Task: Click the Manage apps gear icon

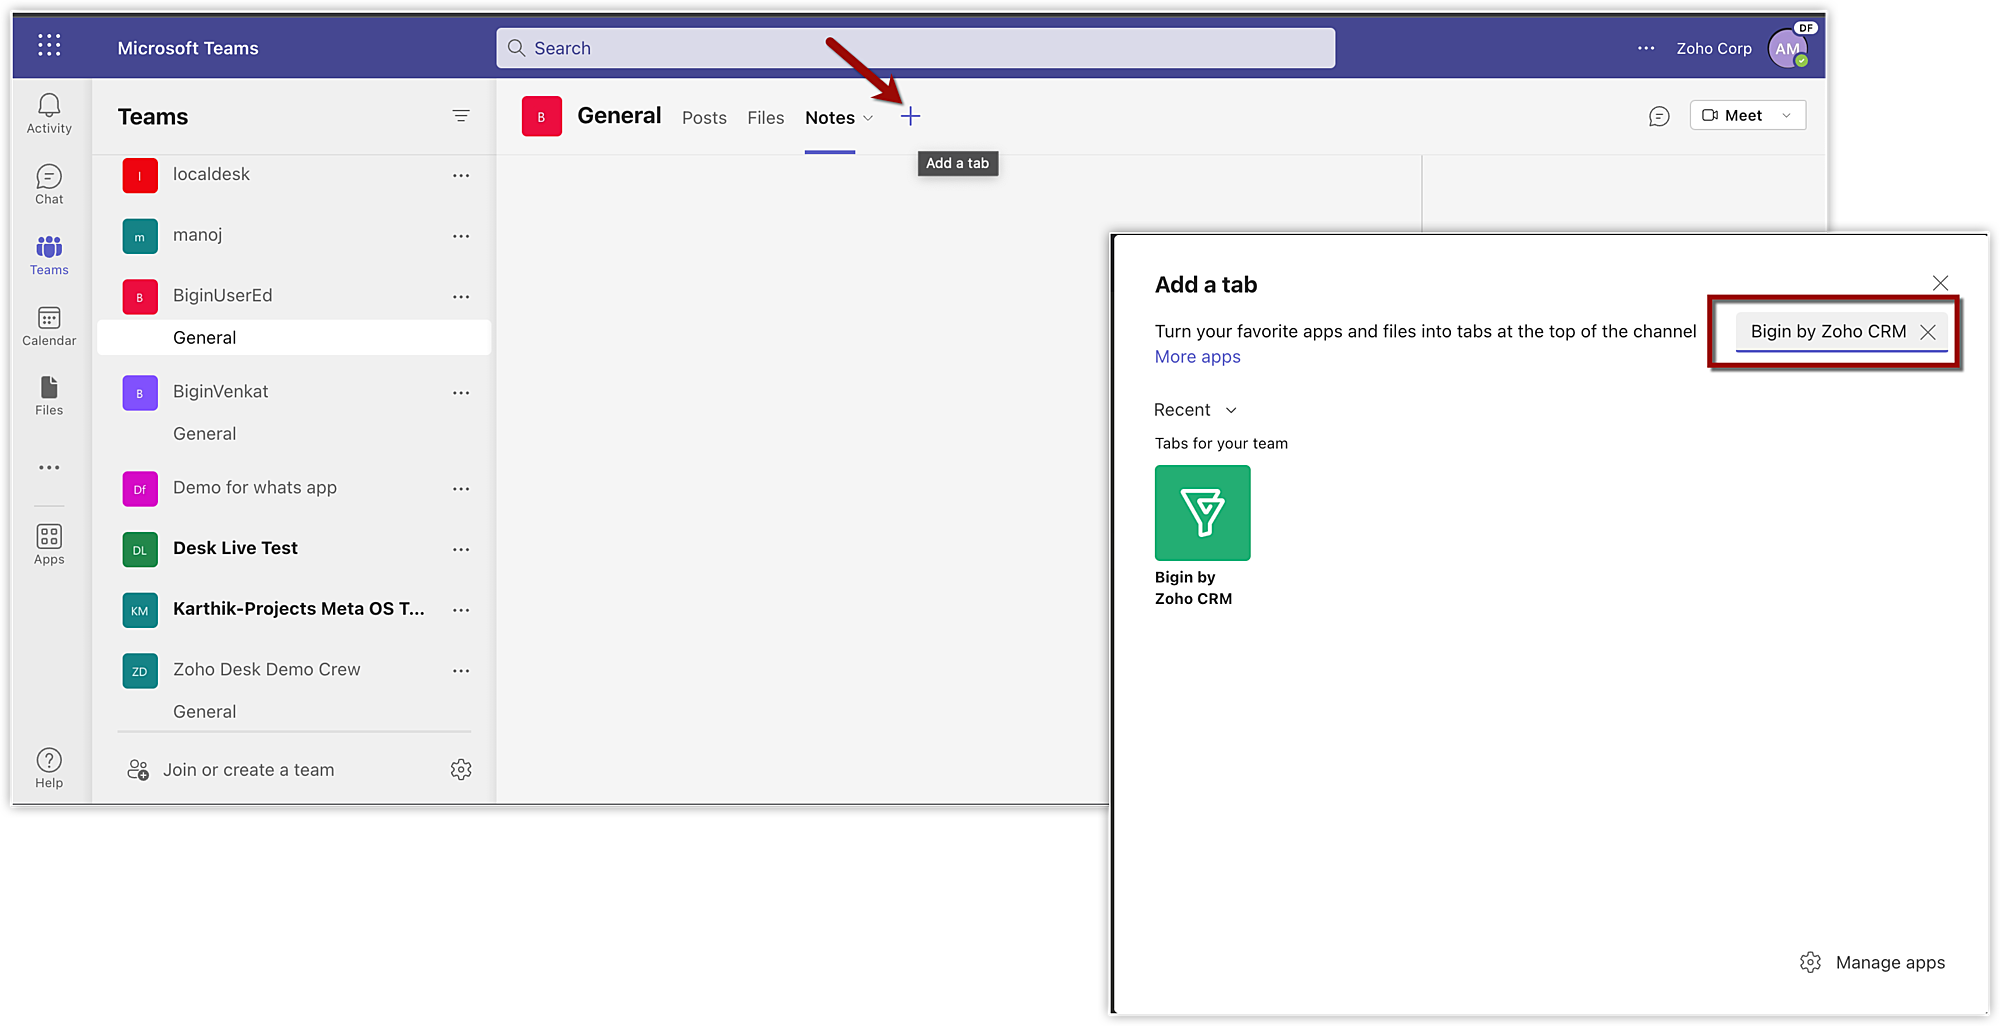Action: [x=1810, y=962]
